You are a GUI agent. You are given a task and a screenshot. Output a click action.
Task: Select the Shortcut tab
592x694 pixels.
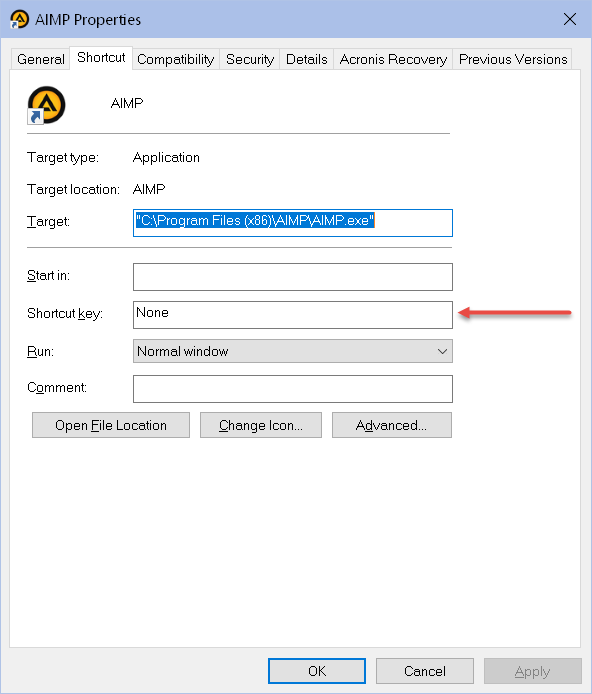[x=101, y=58]
